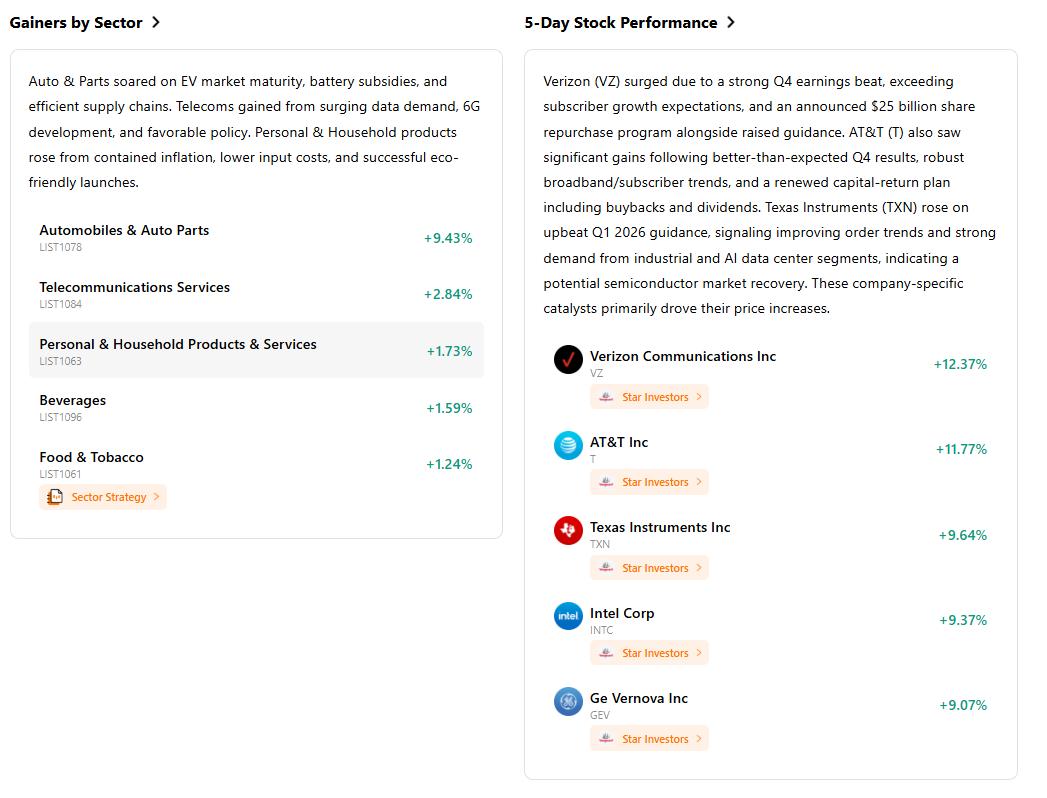This screenshot has height=798, width=1047.
Task: Click the Sector Strategy document icon
Action: pos(55,497)
